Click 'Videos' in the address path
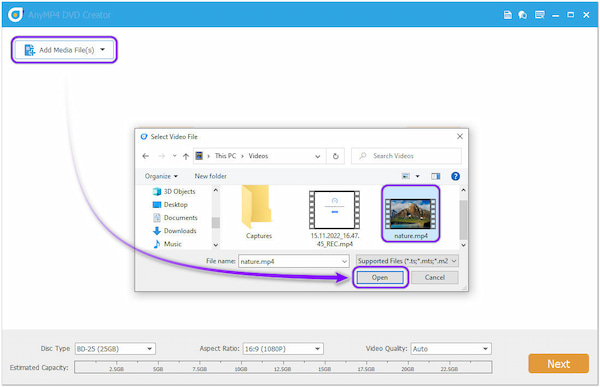The image size is (600, 387). pos(258,156)
